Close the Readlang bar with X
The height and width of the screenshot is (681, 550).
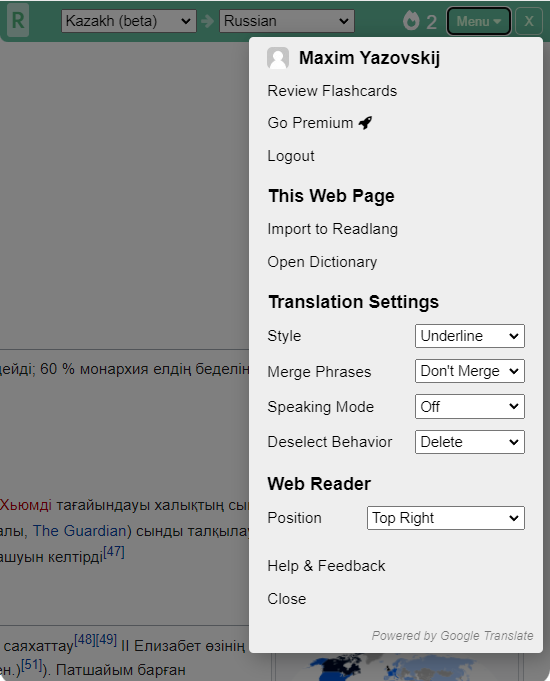tap(529, 21)
